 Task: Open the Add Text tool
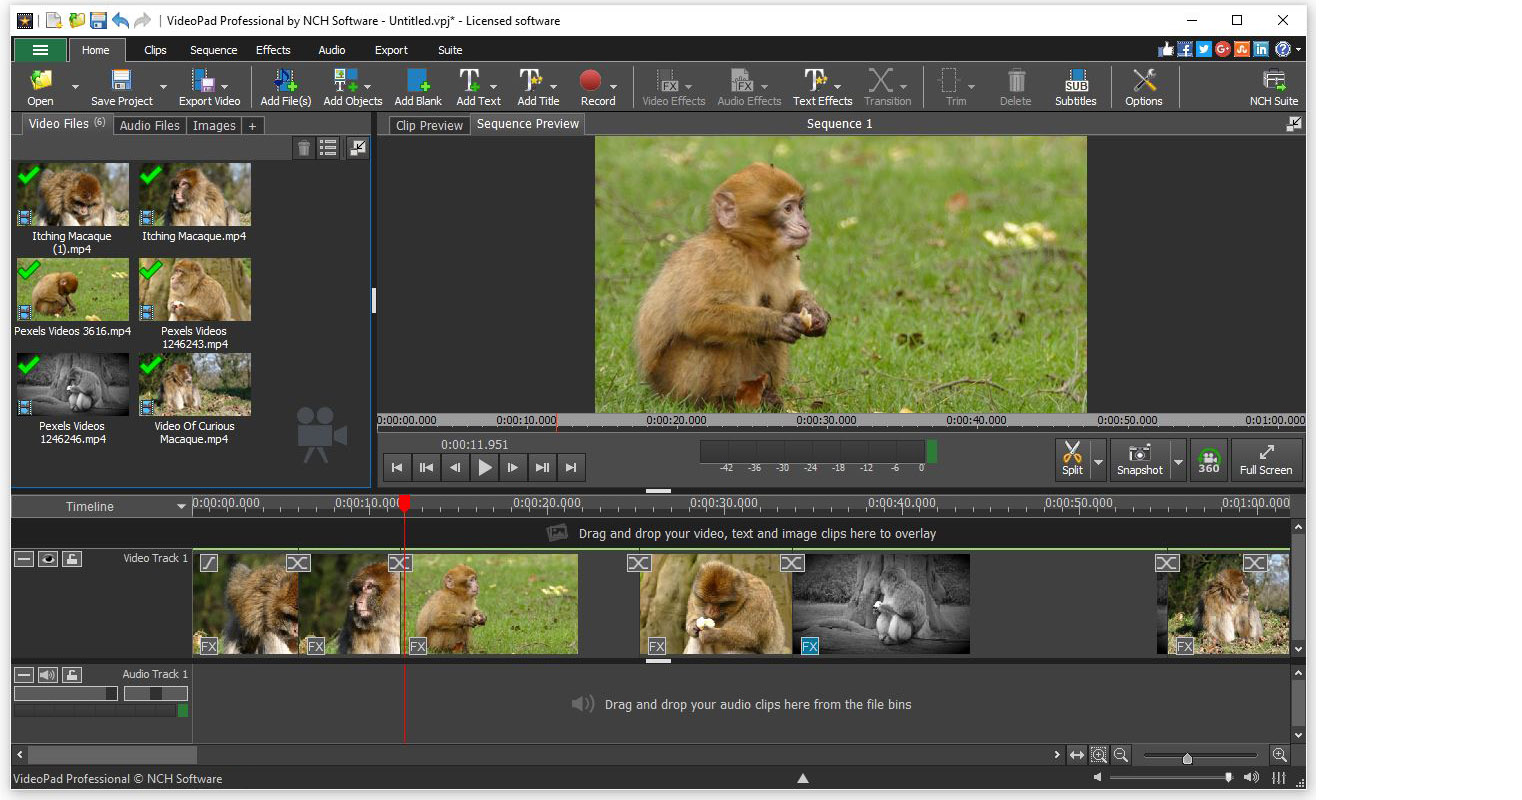pos(478,87)
